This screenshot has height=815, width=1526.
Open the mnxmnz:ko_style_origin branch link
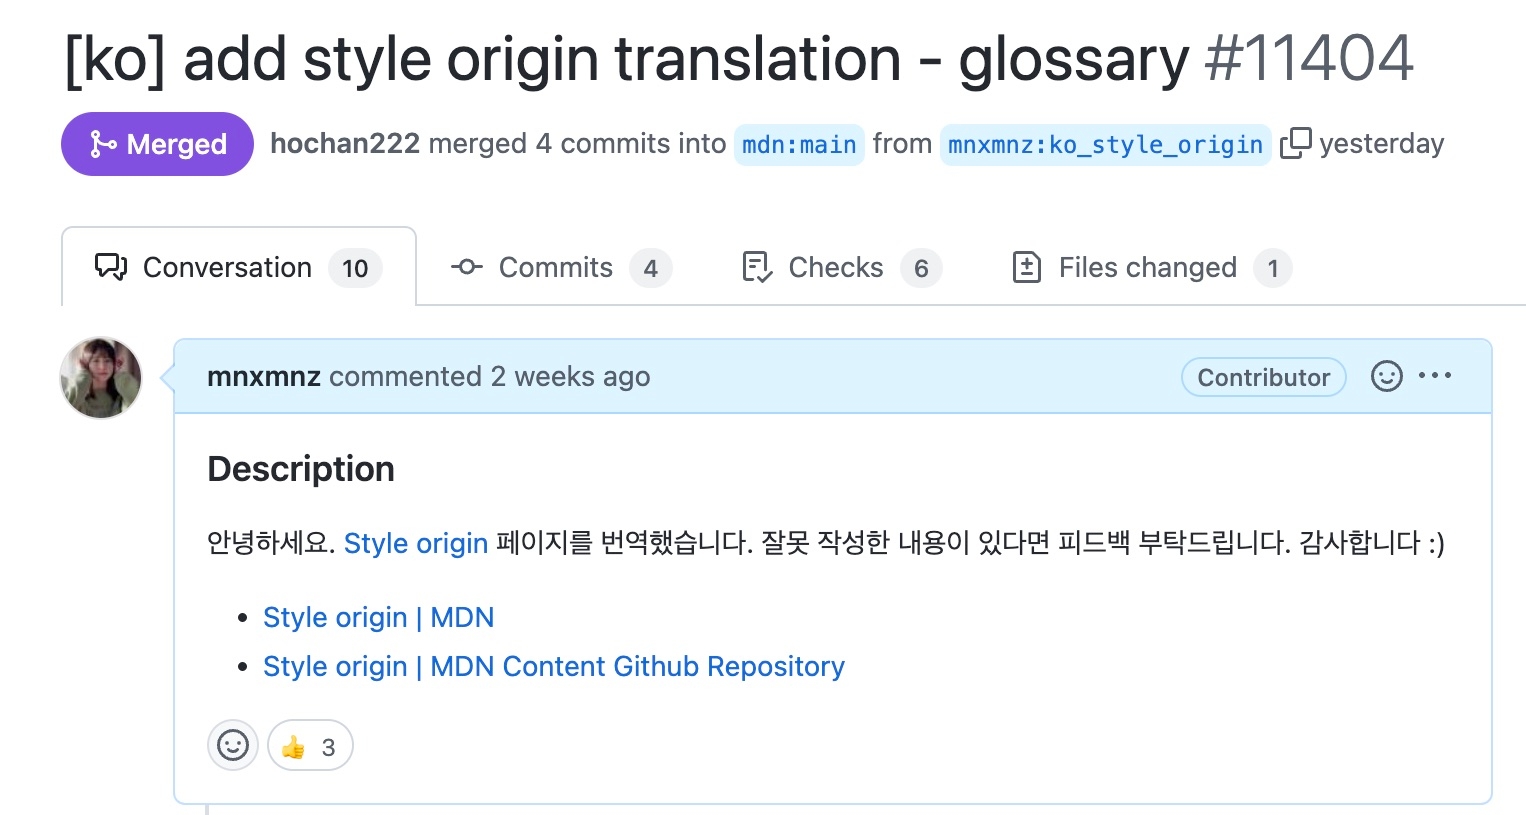(x=1105, y=145)
